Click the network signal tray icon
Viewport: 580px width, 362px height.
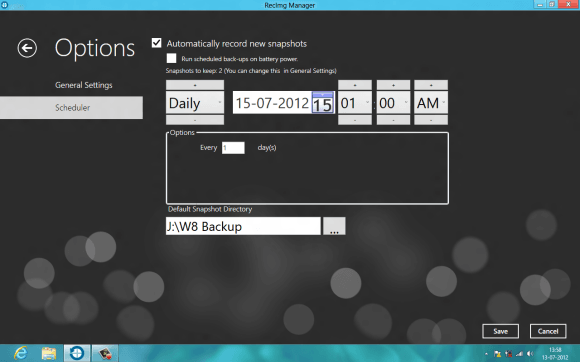click(519, 354)
